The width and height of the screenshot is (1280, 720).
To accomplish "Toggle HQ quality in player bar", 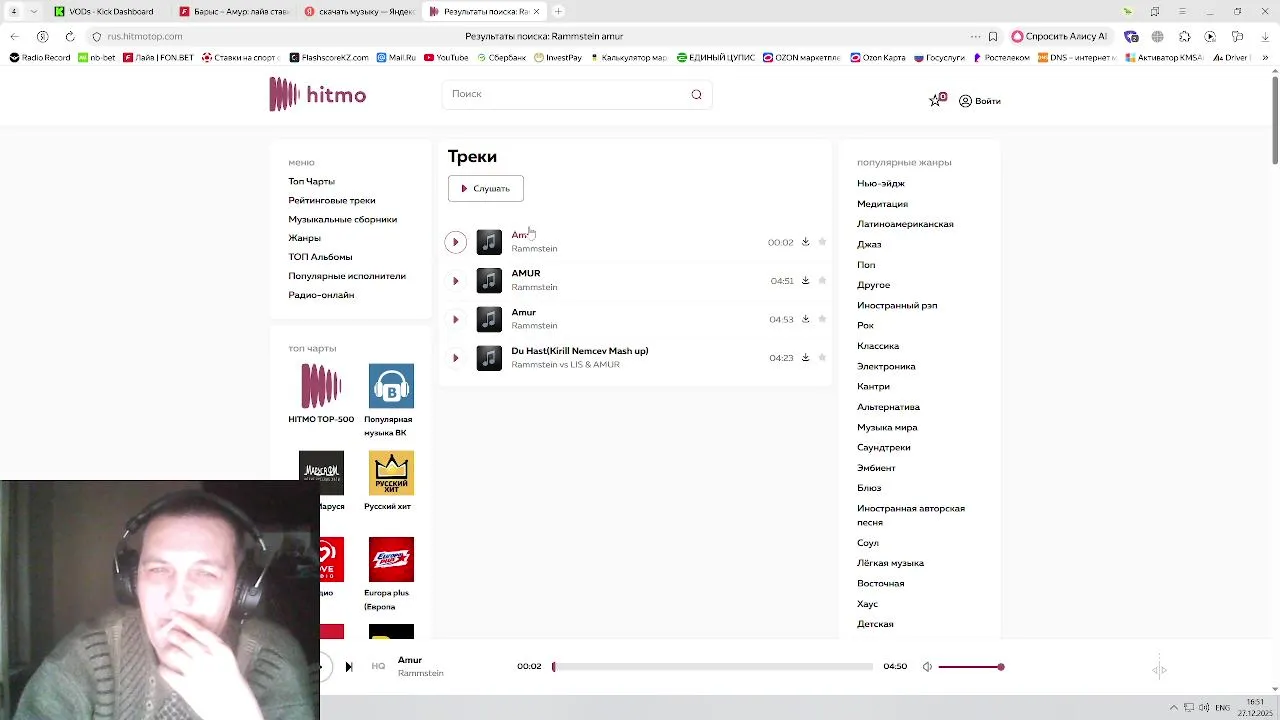I will (x=378, y=666).
